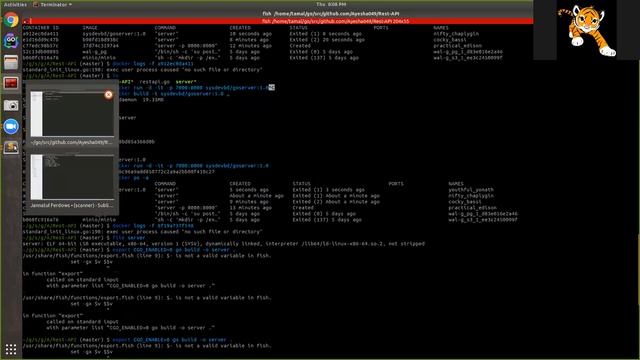This screenshot has height=360, width=640.
Task: Click the "docker logs -f 6f19a737f598" command
Action: tap(153, 226)
